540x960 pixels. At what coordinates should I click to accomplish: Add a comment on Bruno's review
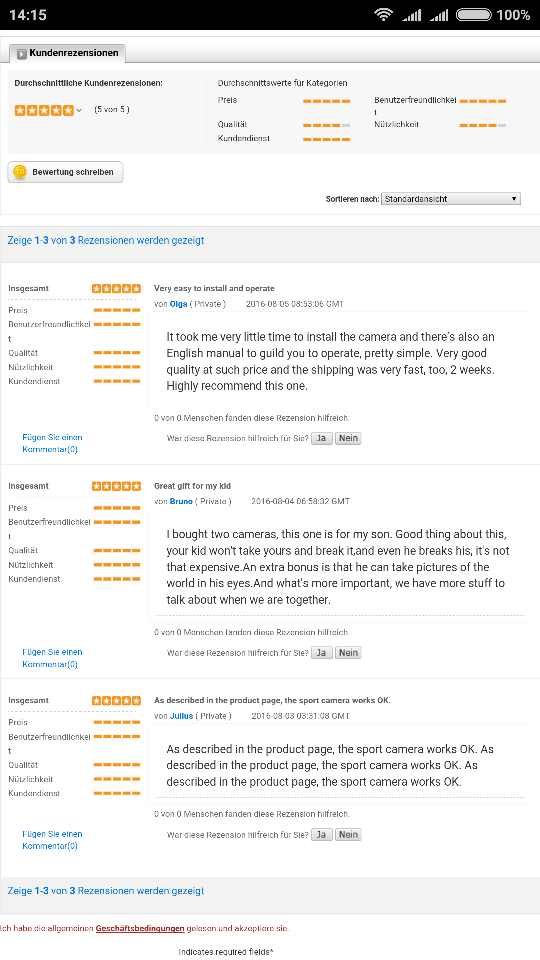click(52, 658)
